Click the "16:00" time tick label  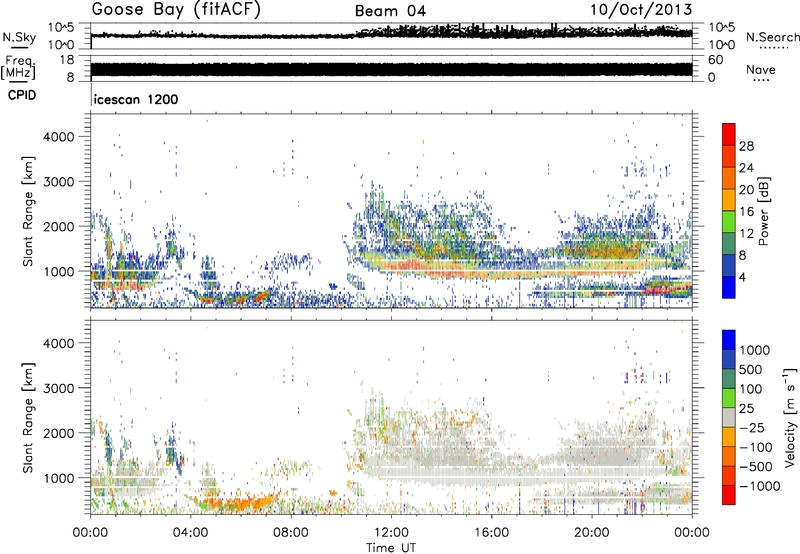click(x=491, y=533)
